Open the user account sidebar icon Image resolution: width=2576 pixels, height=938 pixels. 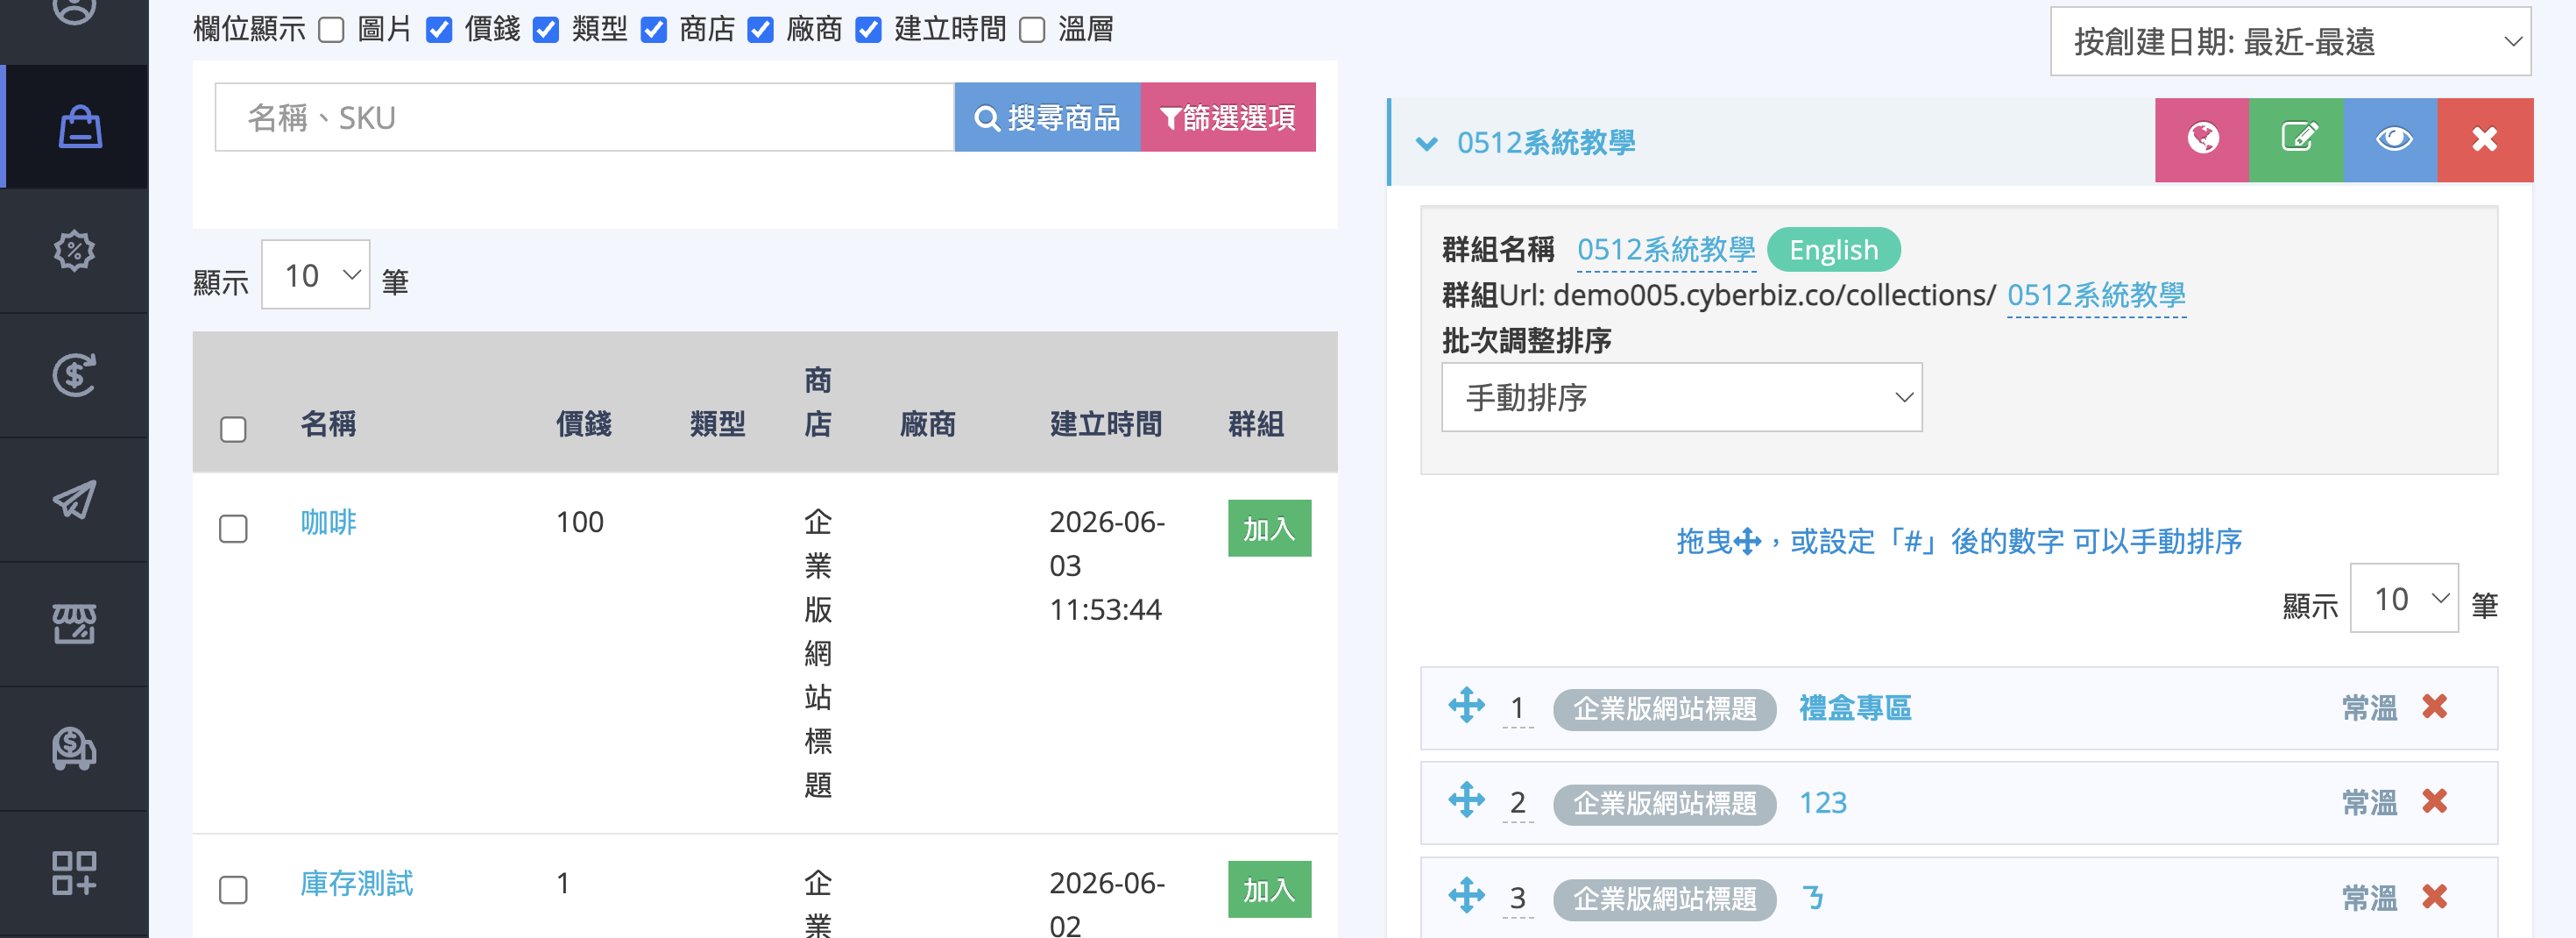(74, 10)
